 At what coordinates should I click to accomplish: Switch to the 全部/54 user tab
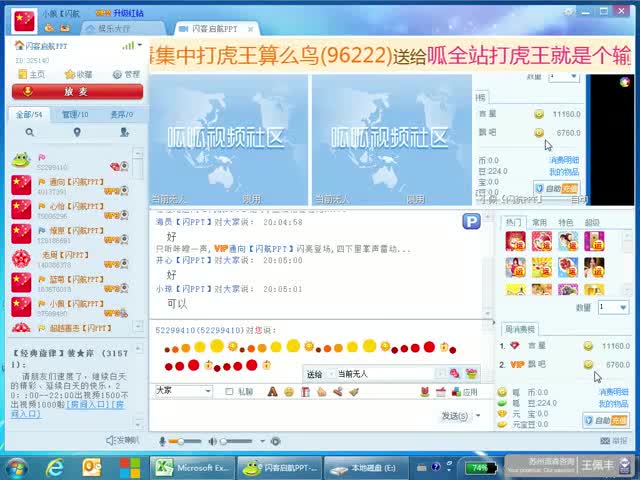29,115
